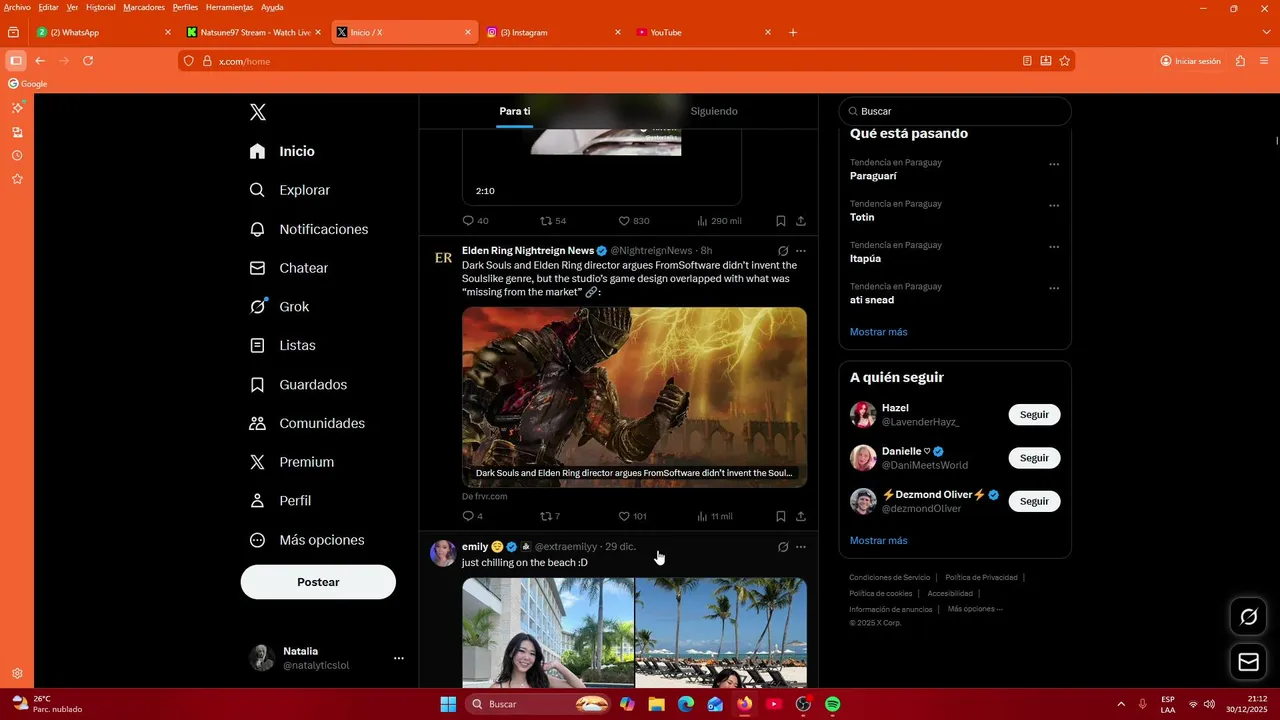
Task: Open Natalia account menu dots
Action: 399,658
